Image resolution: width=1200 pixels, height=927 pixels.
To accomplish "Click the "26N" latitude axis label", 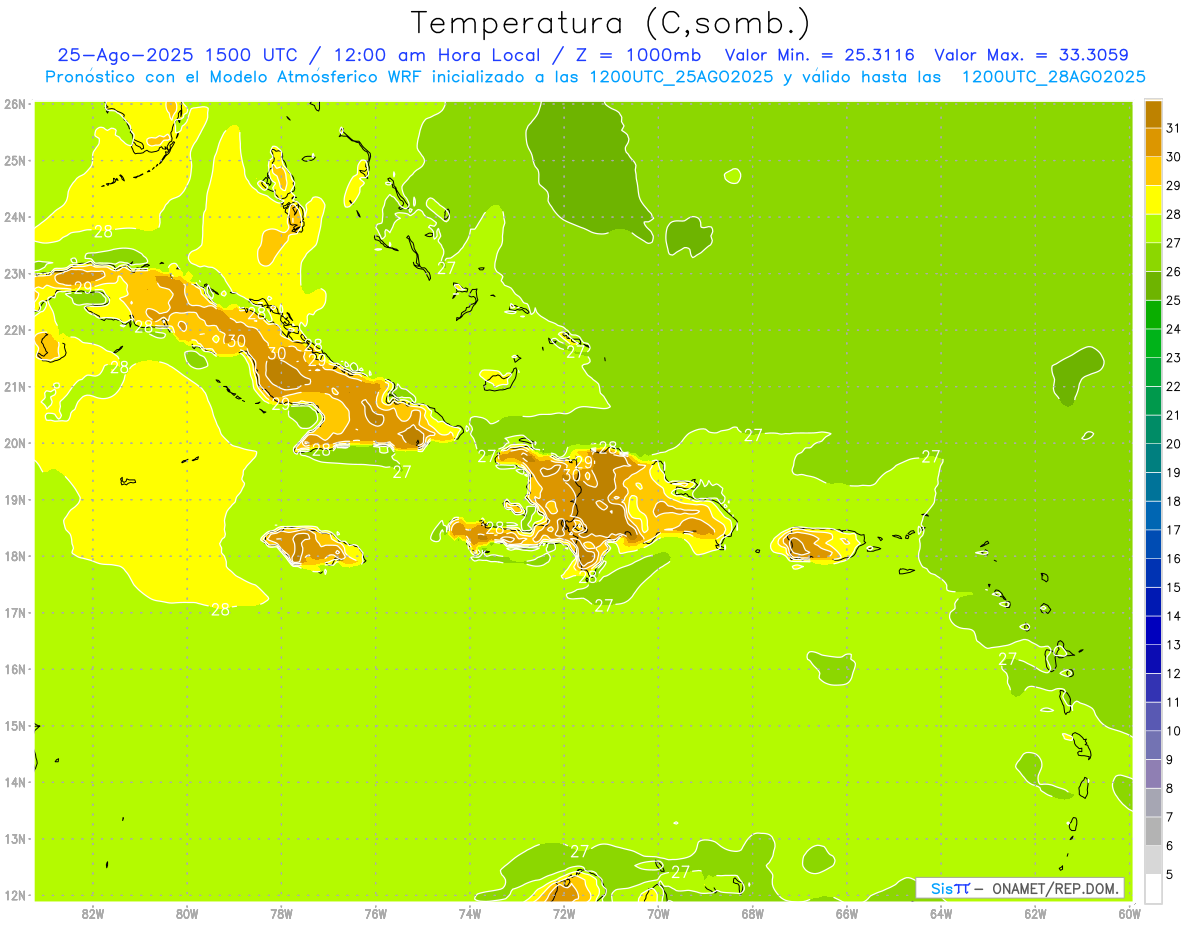I will point(15,104).
